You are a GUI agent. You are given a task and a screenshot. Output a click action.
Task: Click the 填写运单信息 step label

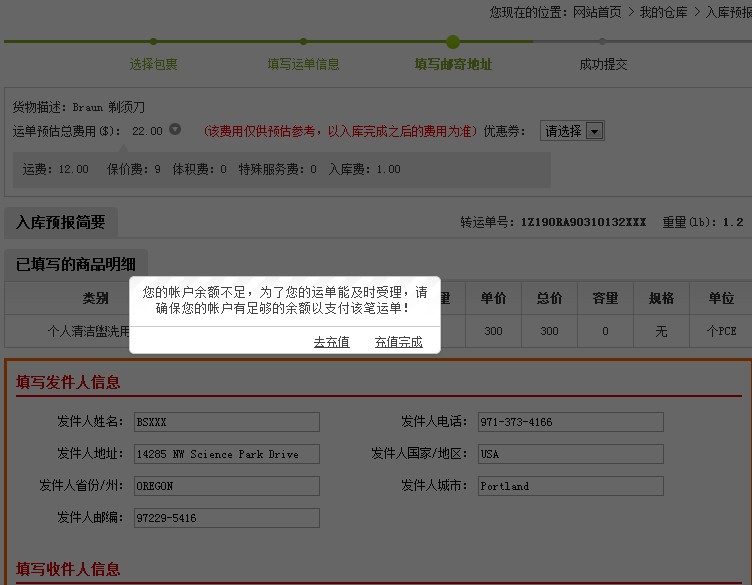pyautogui.click(x=303, y=64)
